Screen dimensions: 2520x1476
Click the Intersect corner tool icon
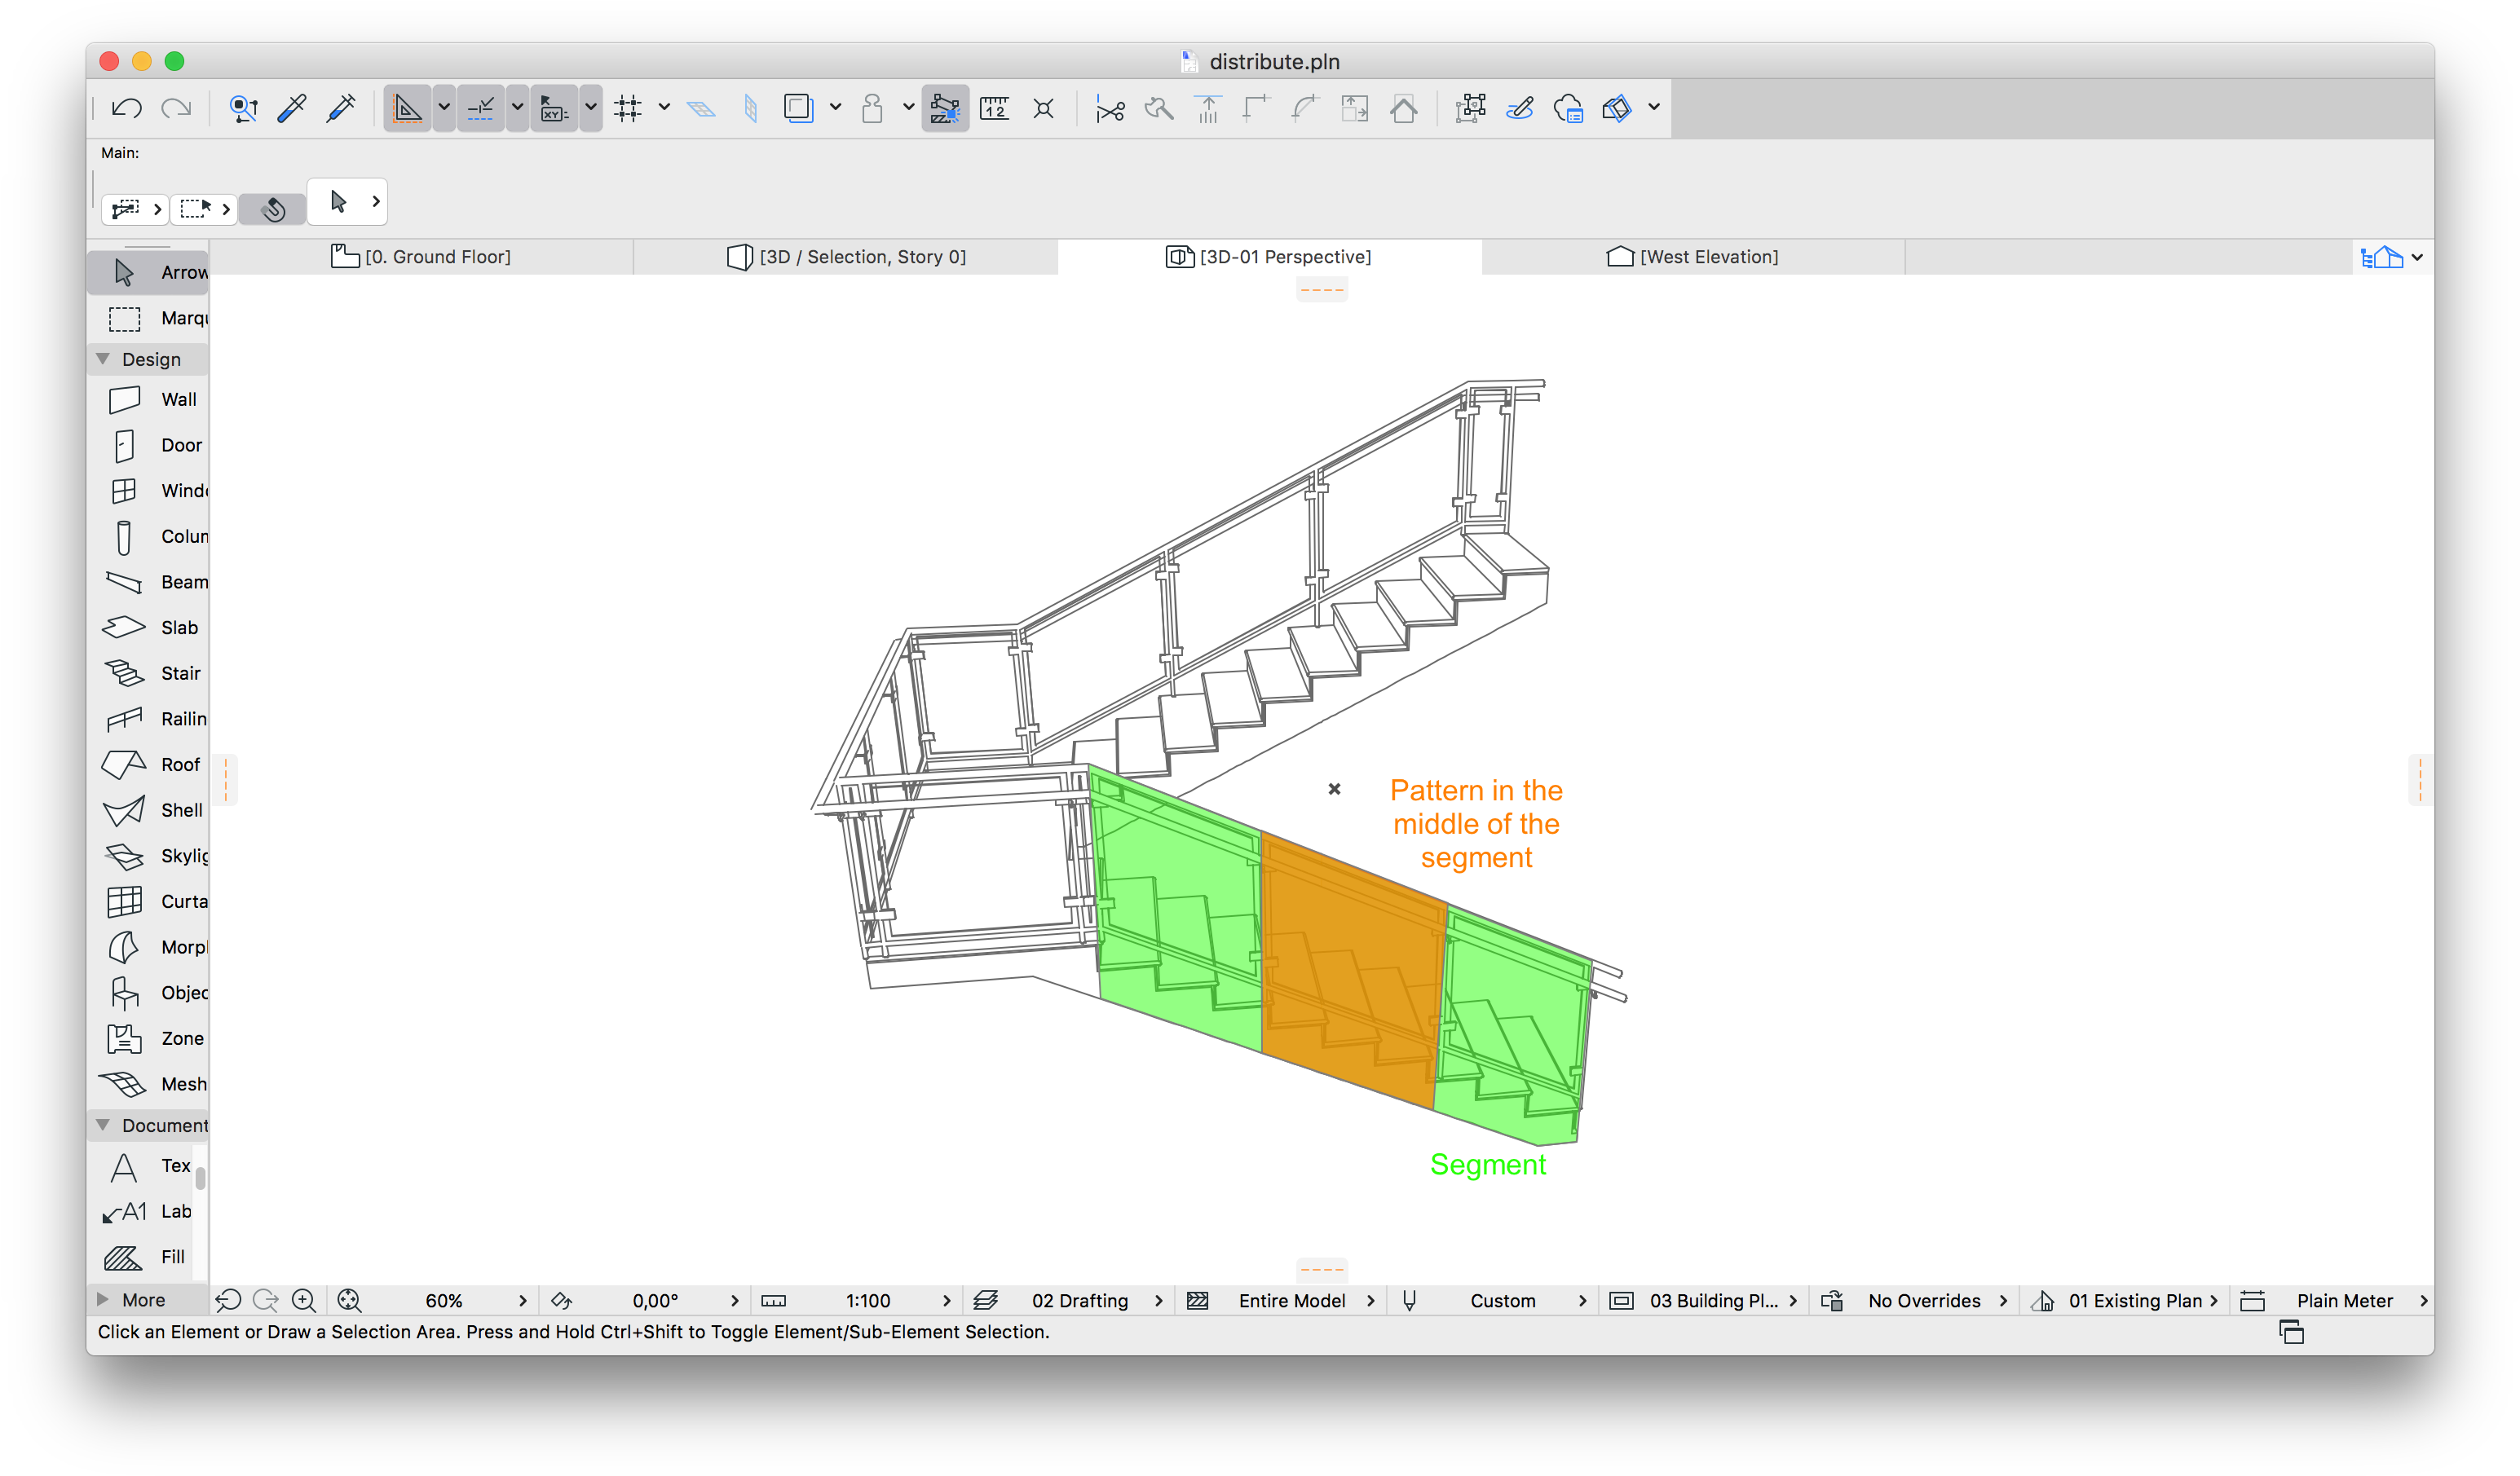[1256, 108]
